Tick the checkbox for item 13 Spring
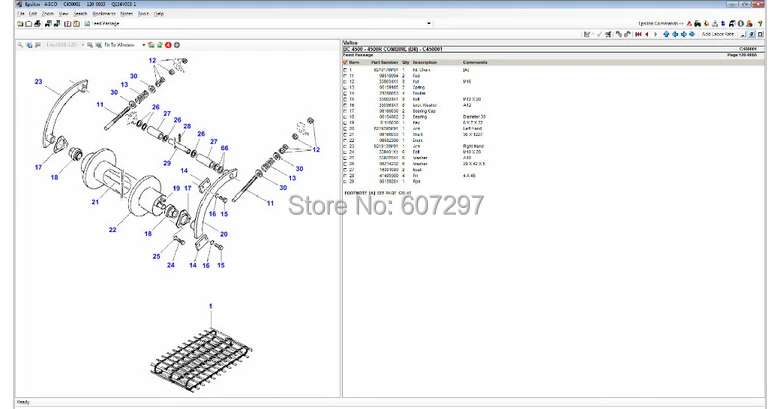Viewport: 771px width, 409px height. (345, 88)
